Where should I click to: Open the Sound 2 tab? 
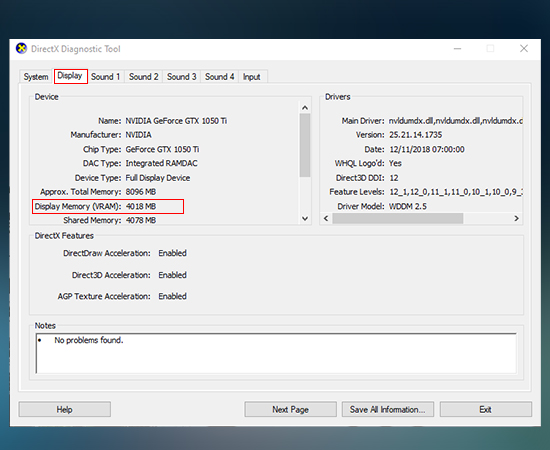tap(143, 77)
